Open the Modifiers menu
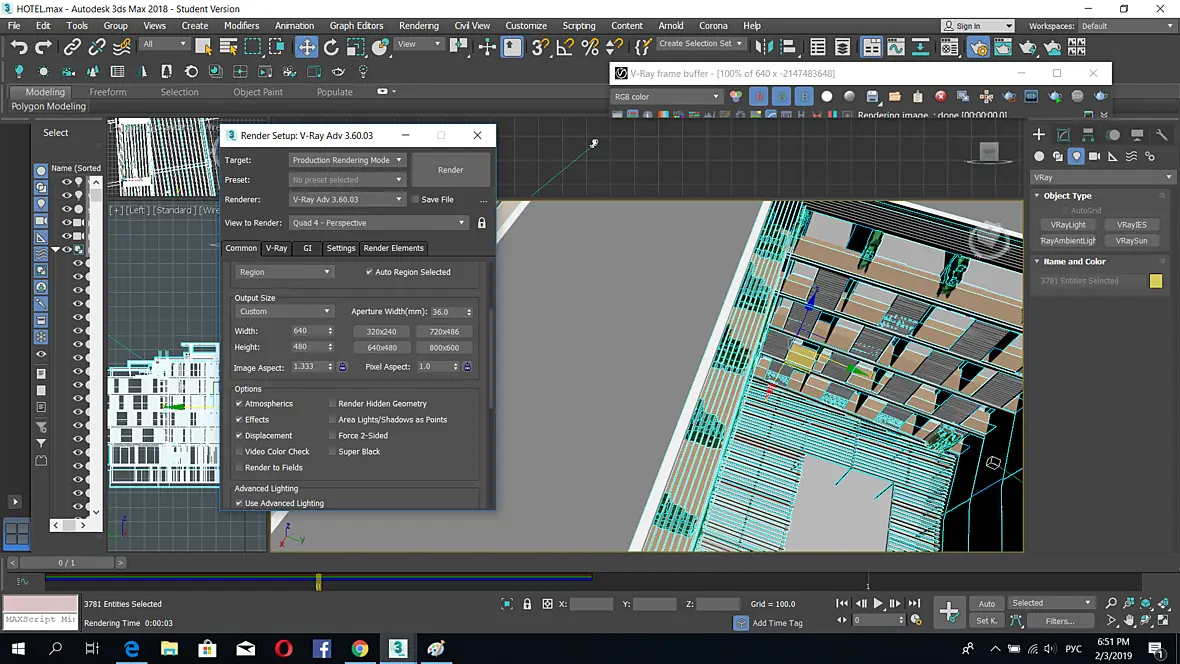Image resolution: width=1180 pixels, height=664 pixels. 242,26
